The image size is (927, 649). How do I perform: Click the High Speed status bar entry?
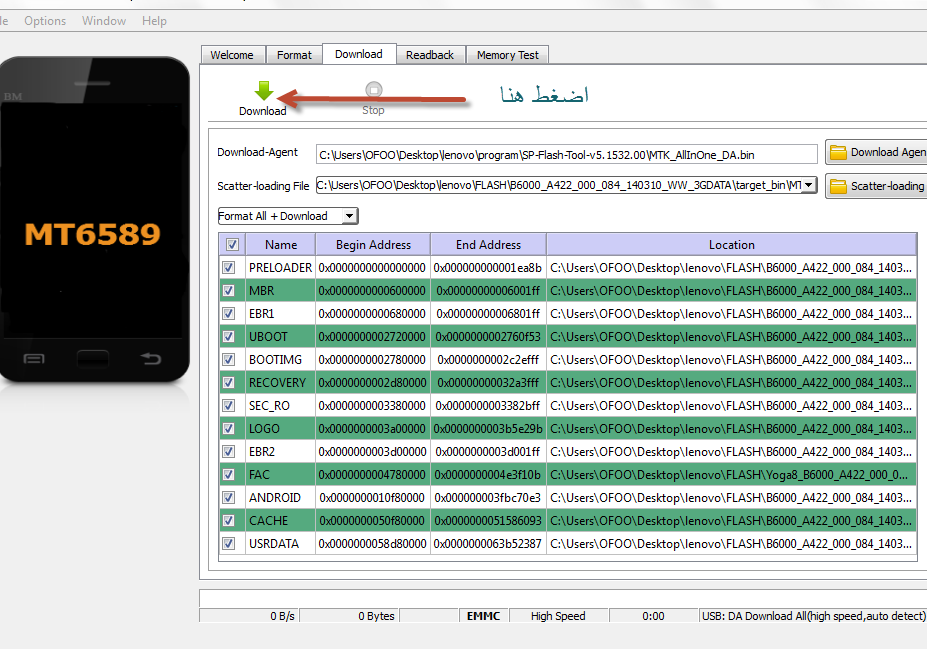pyautogui.click(x=558, y=616)
